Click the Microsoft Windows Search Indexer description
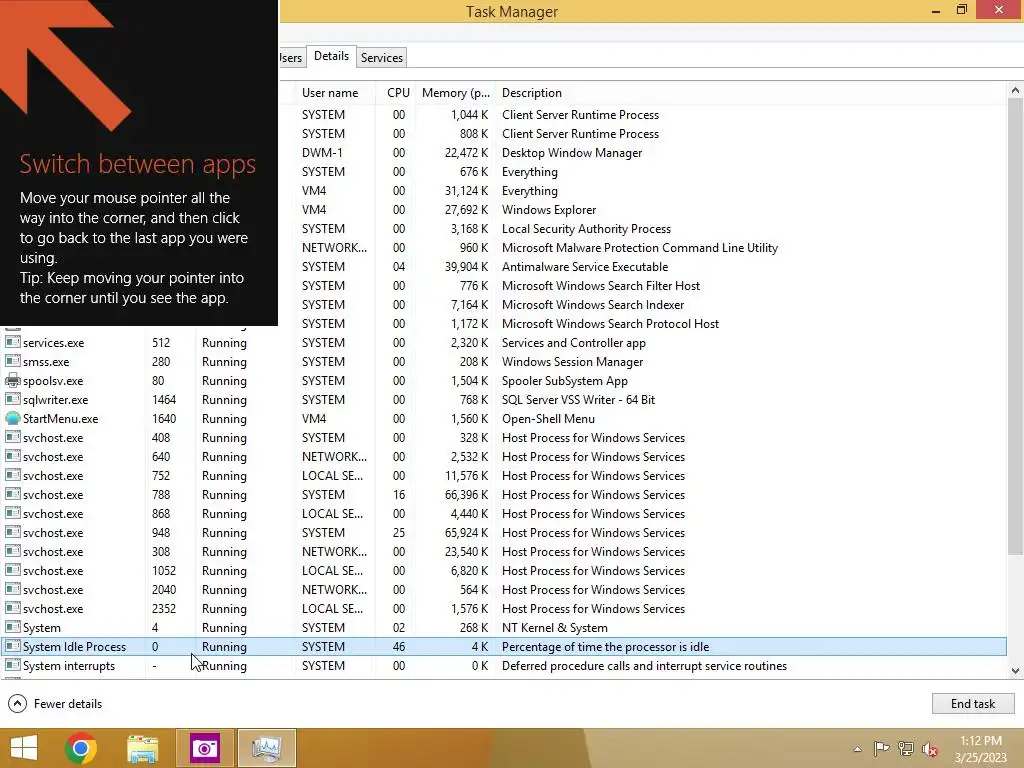Screen dimensions: 1024x768 [592, 304]
